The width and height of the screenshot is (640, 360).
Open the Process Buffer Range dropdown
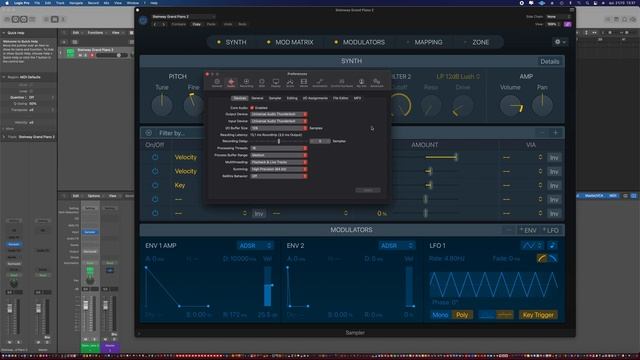pos(279,155)
